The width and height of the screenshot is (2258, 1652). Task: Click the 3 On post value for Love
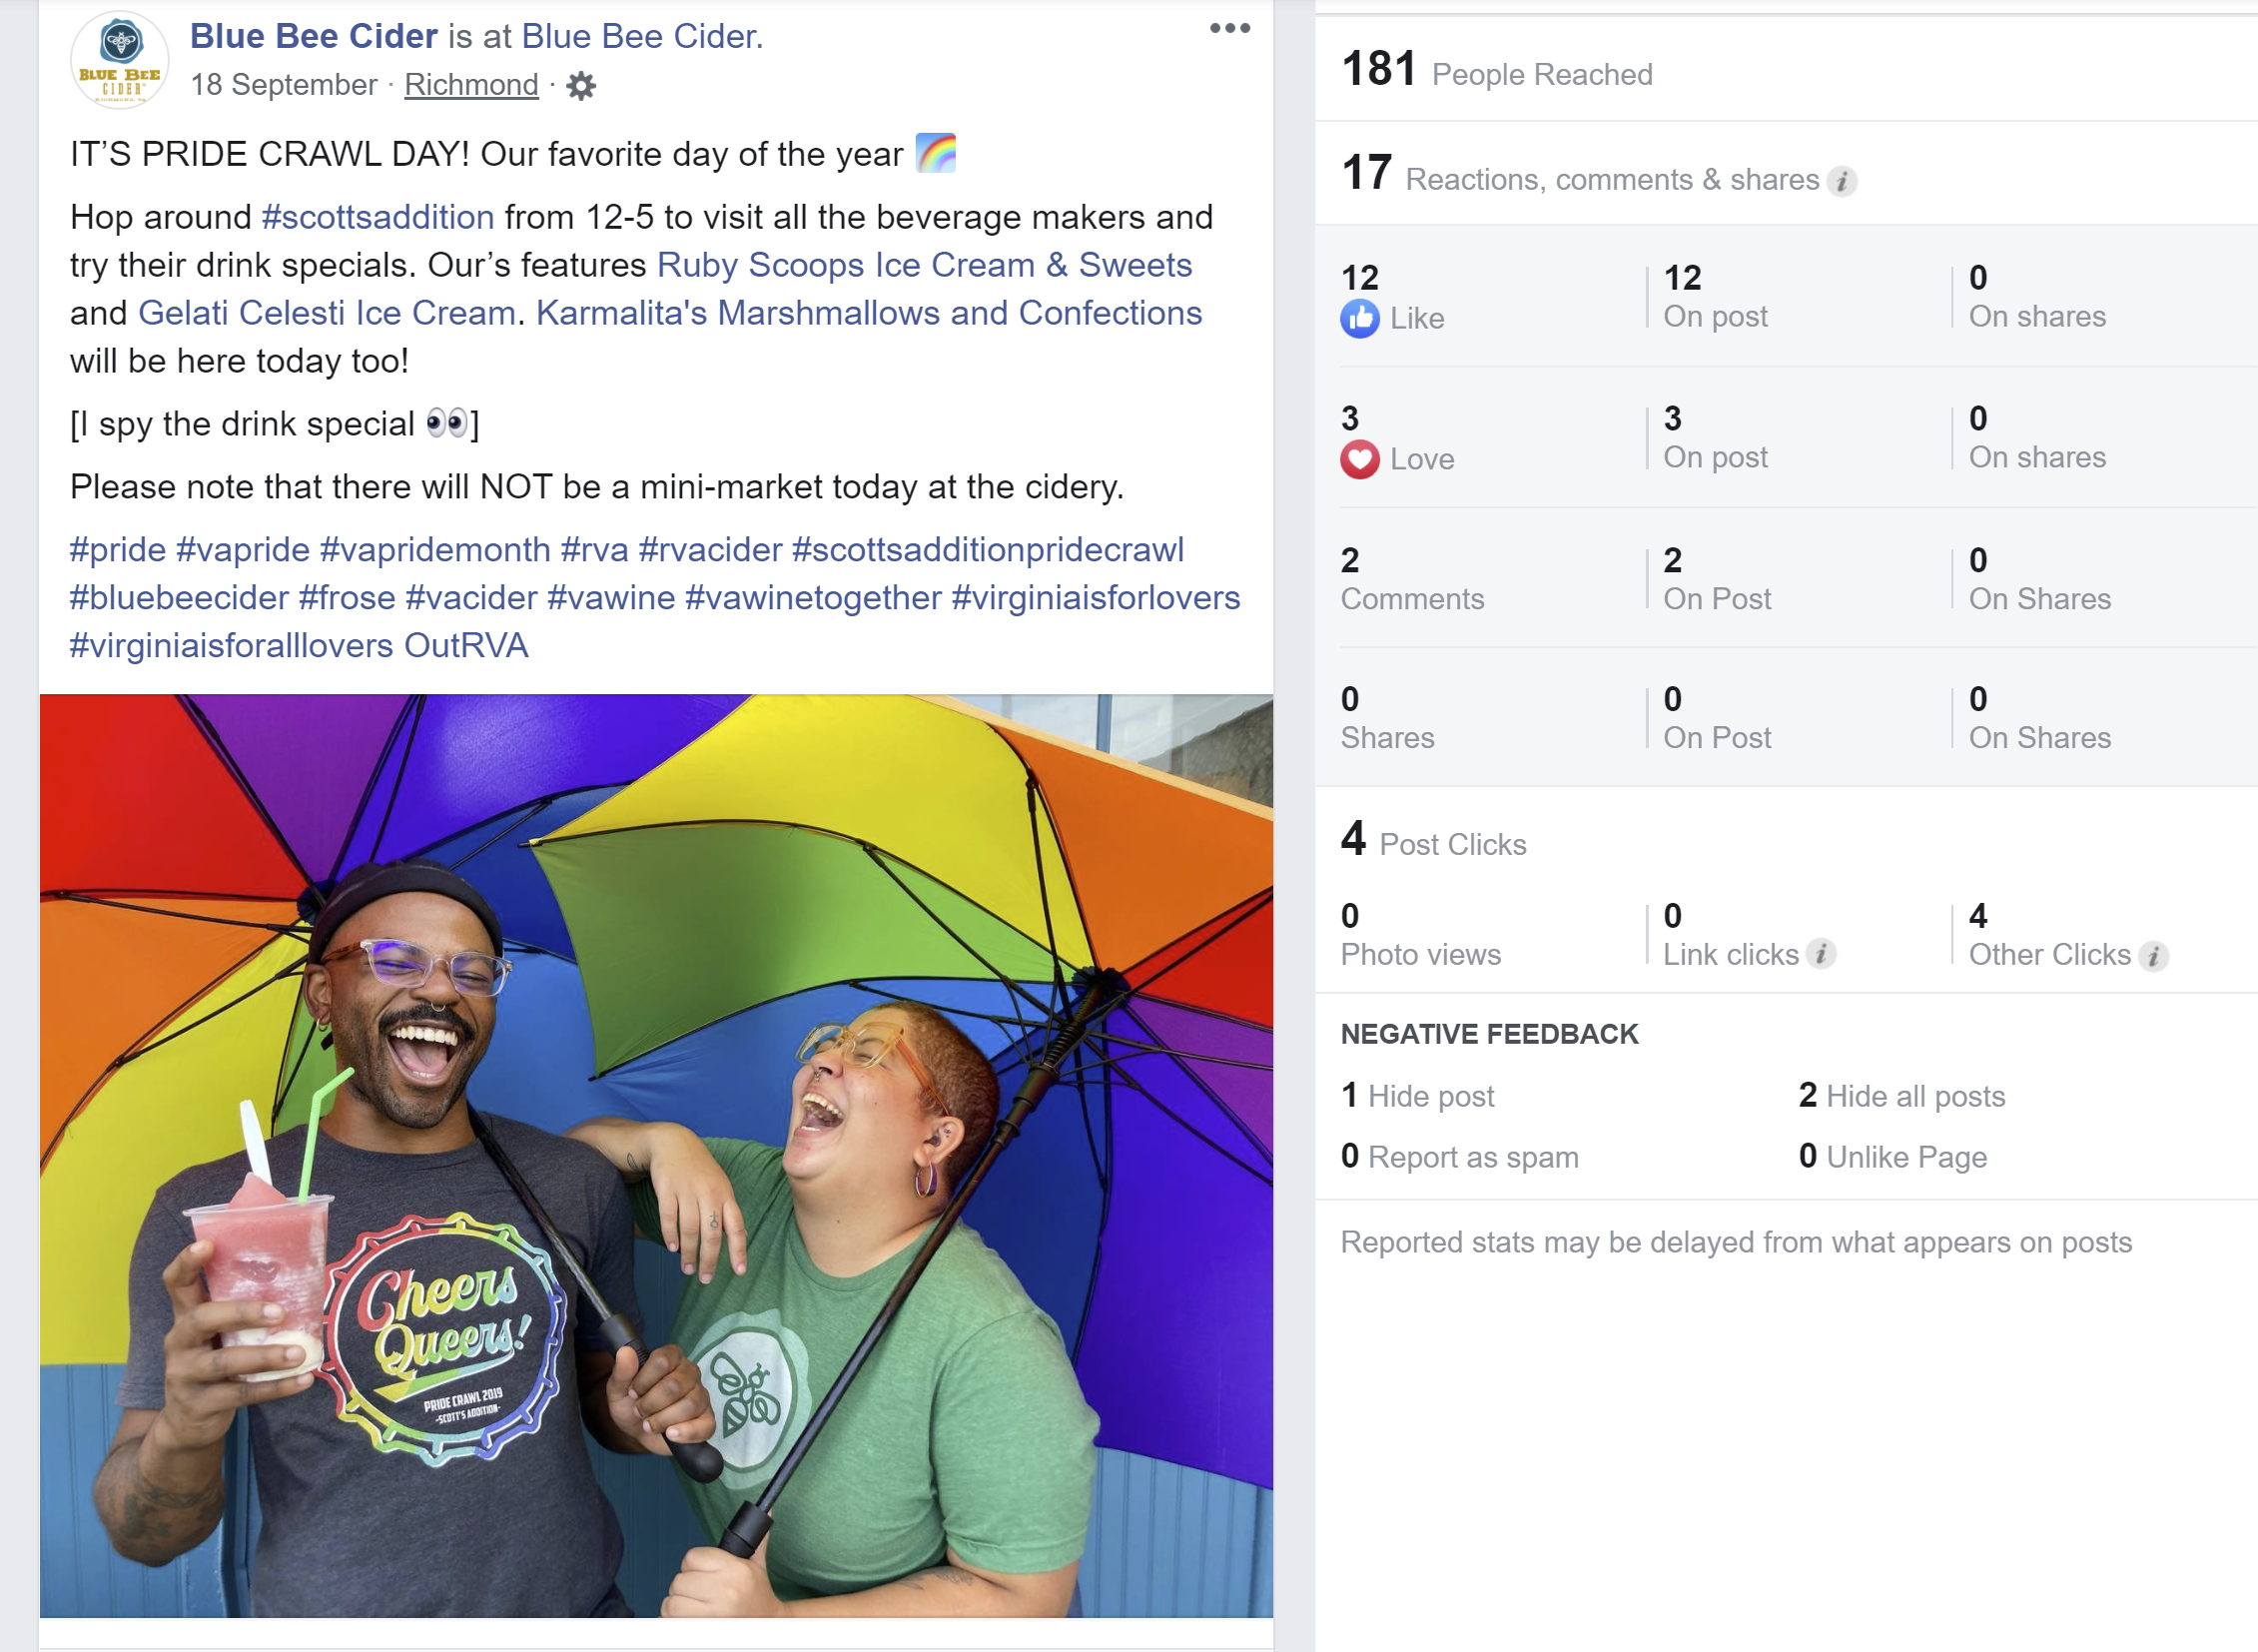pos(1715,438)
